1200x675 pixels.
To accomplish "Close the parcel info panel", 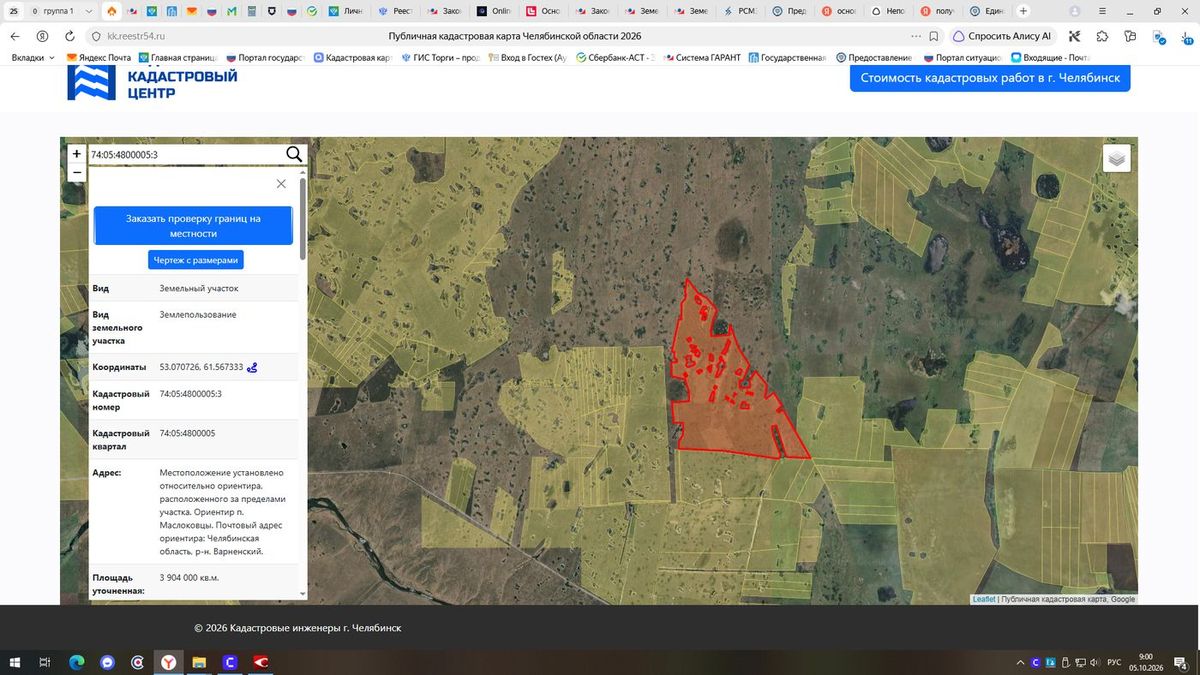I will (281, 184).
